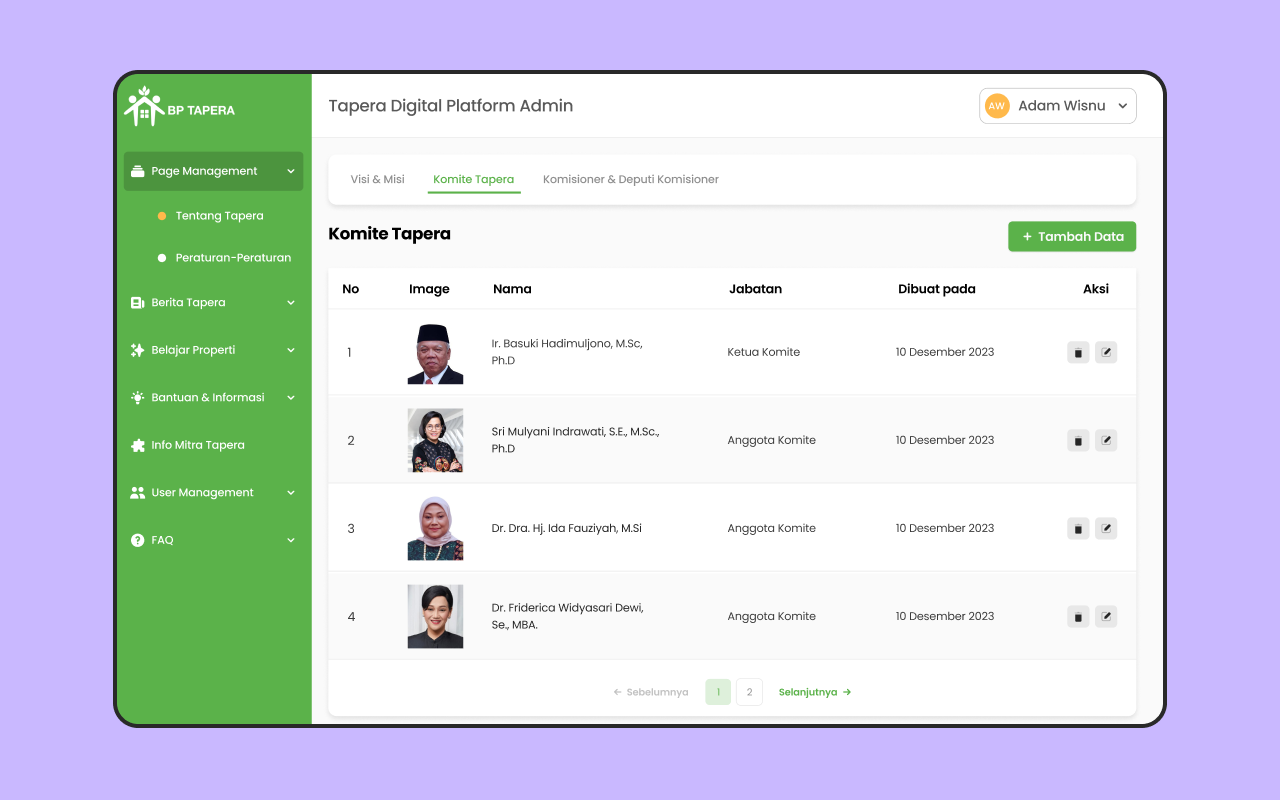Open Tentang Tapera in the sidebar

[x=219, y=216]
